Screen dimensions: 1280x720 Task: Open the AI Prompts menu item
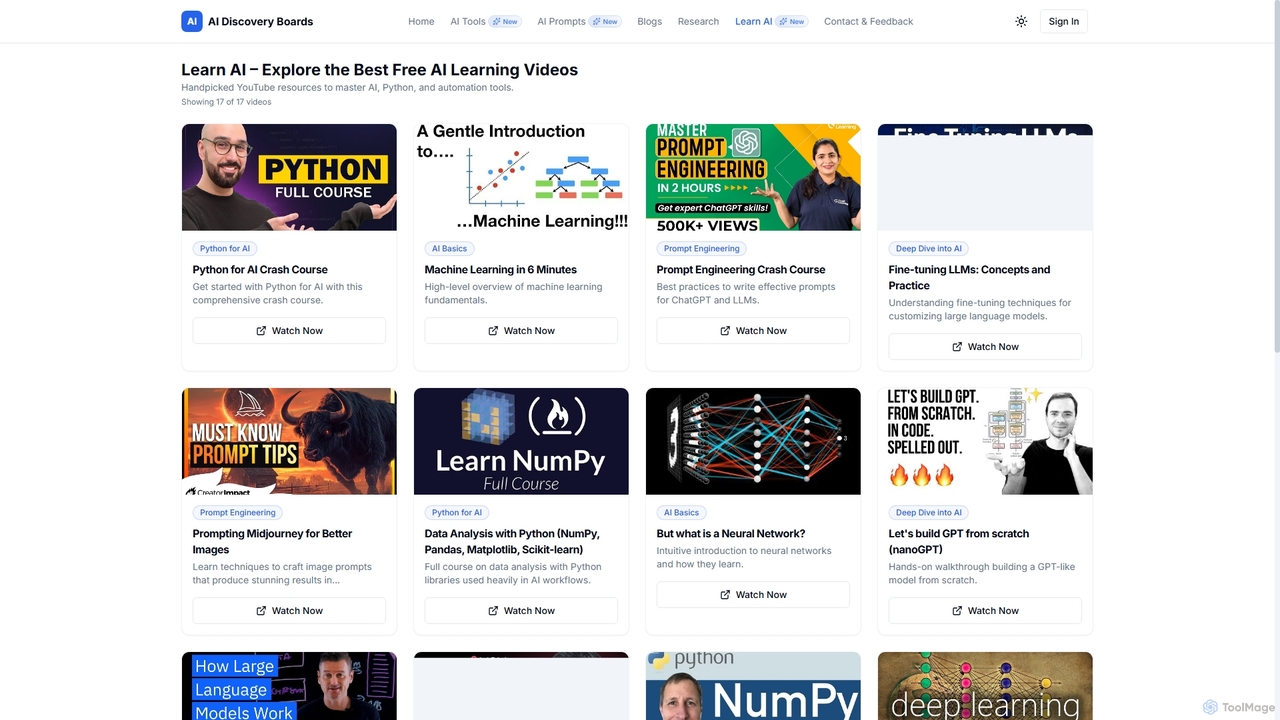click(561, 21)
